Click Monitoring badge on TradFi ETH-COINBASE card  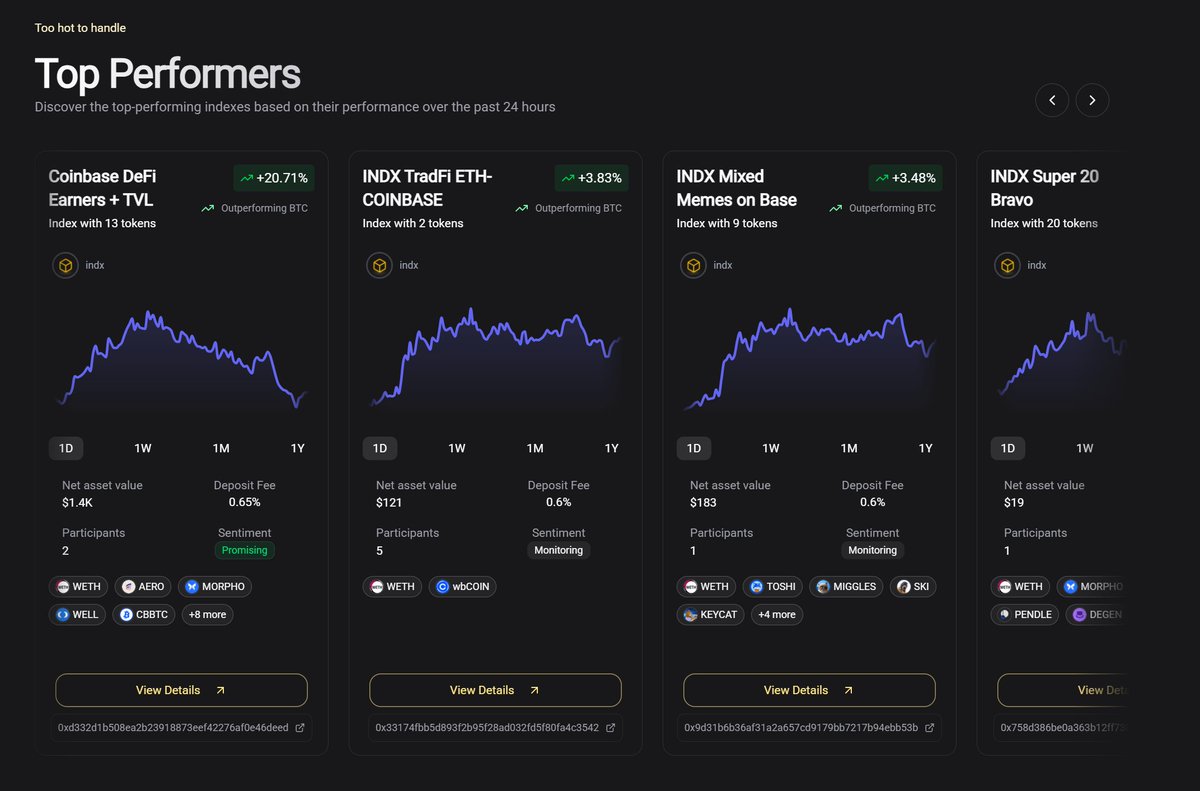(559, 550)
